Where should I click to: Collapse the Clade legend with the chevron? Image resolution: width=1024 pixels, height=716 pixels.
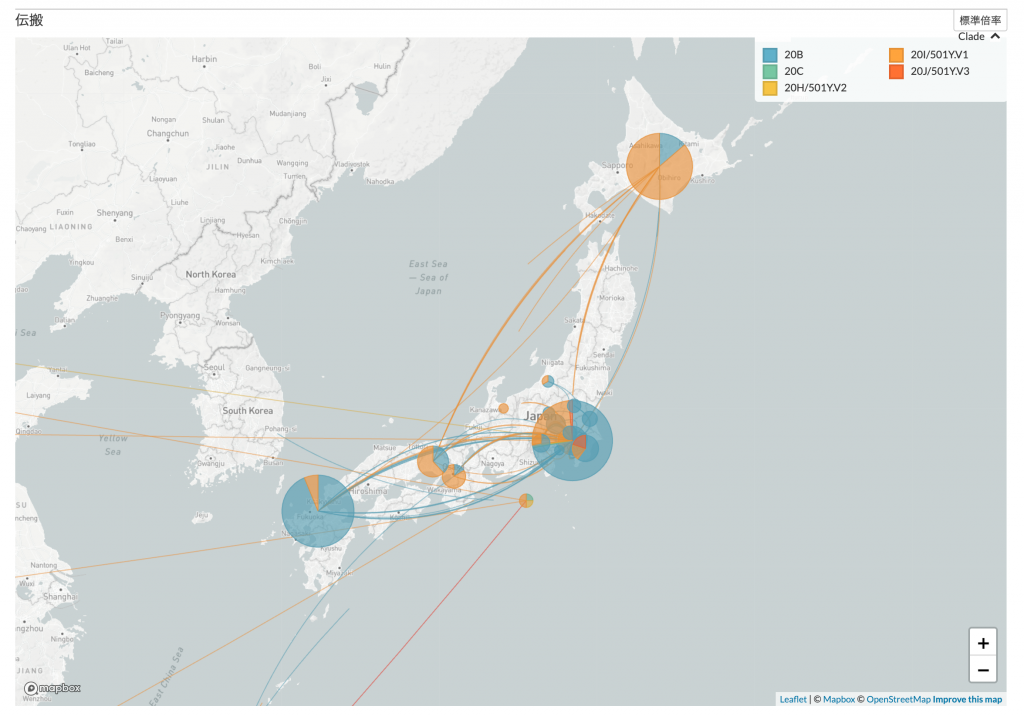click(x=995, y=37)
